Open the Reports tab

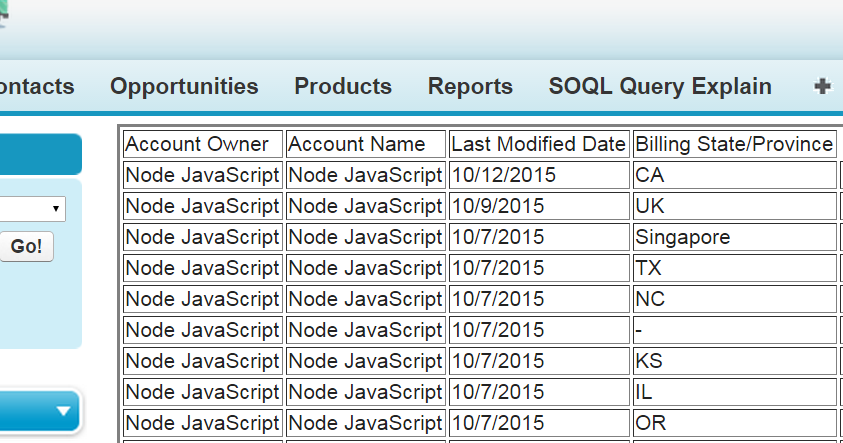470,87
